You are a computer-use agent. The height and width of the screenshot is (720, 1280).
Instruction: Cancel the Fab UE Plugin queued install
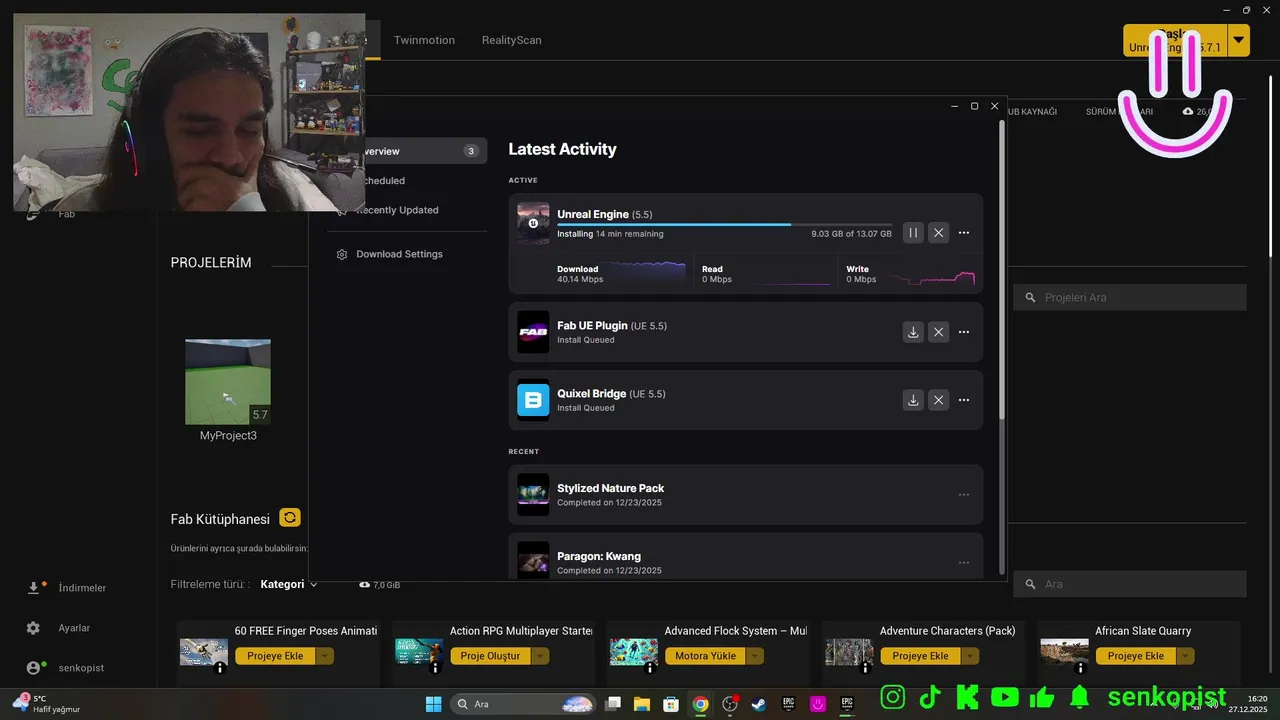point(938,332)
